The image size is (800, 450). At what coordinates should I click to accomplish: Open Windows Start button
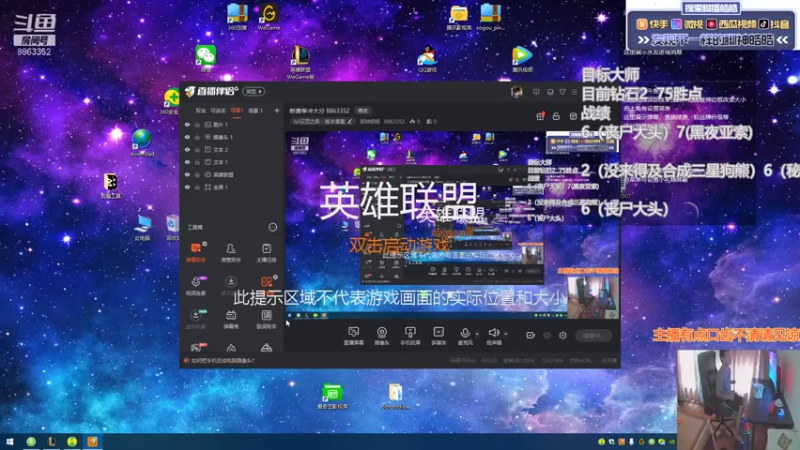click(x=9, y=441)
